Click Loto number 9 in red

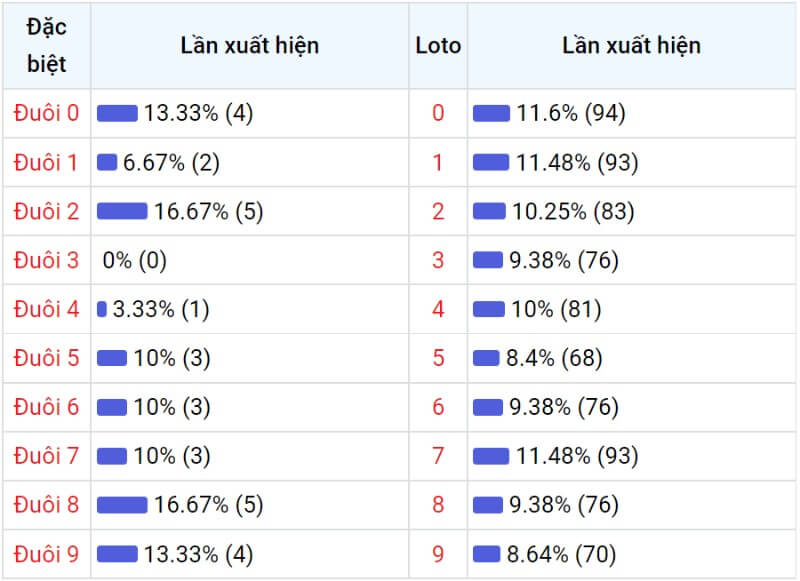pyautogui.click(x=438, y=554)
